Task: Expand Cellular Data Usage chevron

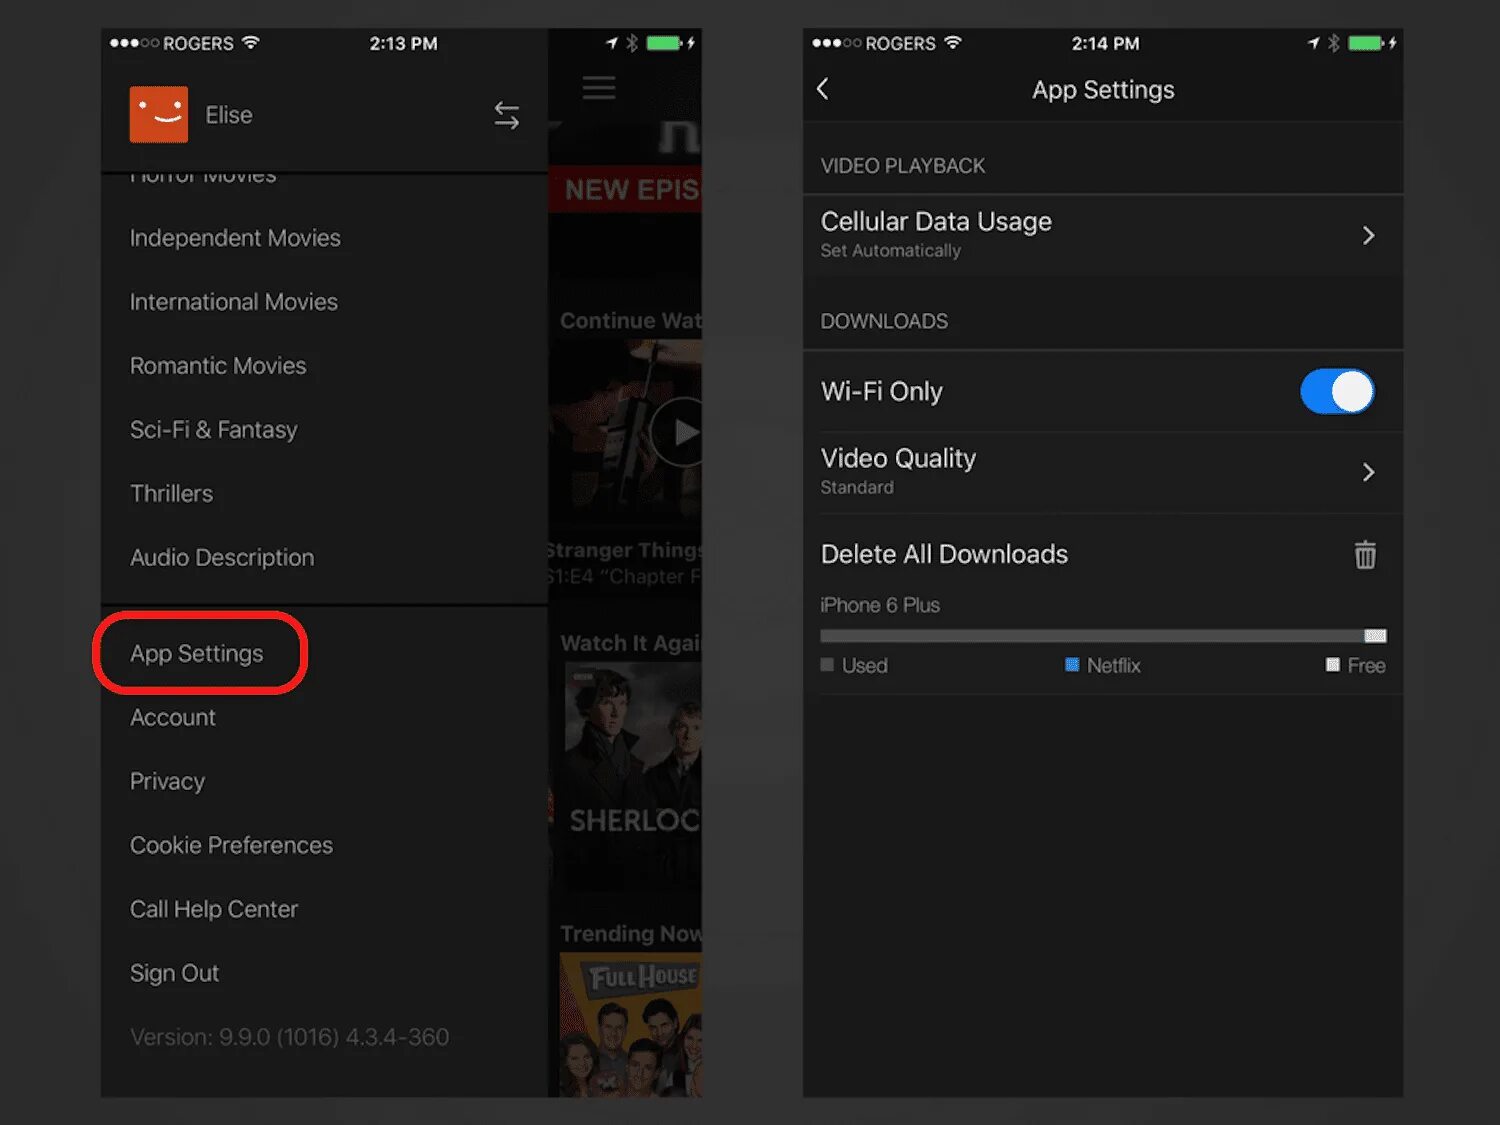Action: (1368, 235)
